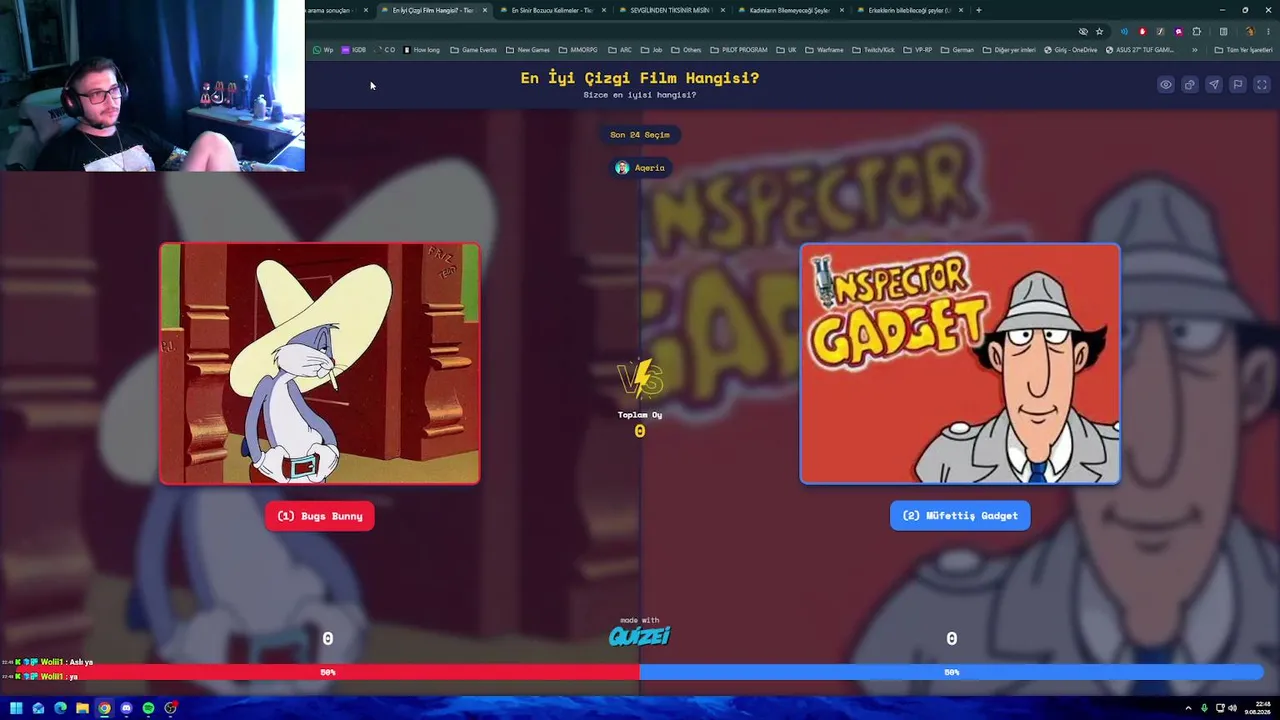Image resolution: width=1280 pixels, height=720 pixels.
Task: Open the IGDB bookmark
Action: point(354,50)
